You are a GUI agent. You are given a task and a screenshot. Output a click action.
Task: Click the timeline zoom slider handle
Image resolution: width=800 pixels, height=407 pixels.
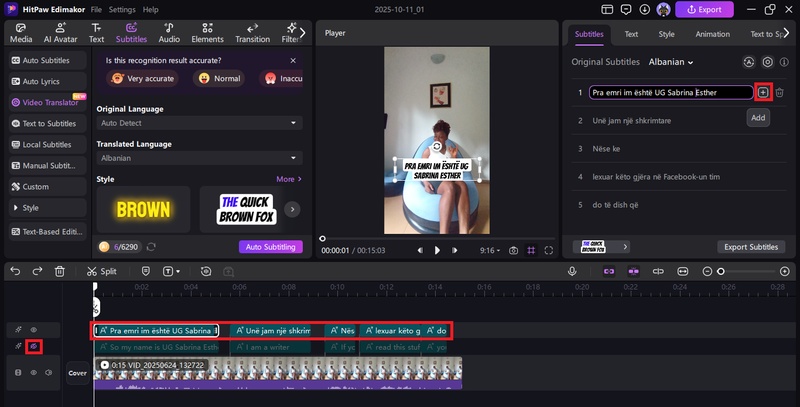pyautogui.click(x=720, y=271)
